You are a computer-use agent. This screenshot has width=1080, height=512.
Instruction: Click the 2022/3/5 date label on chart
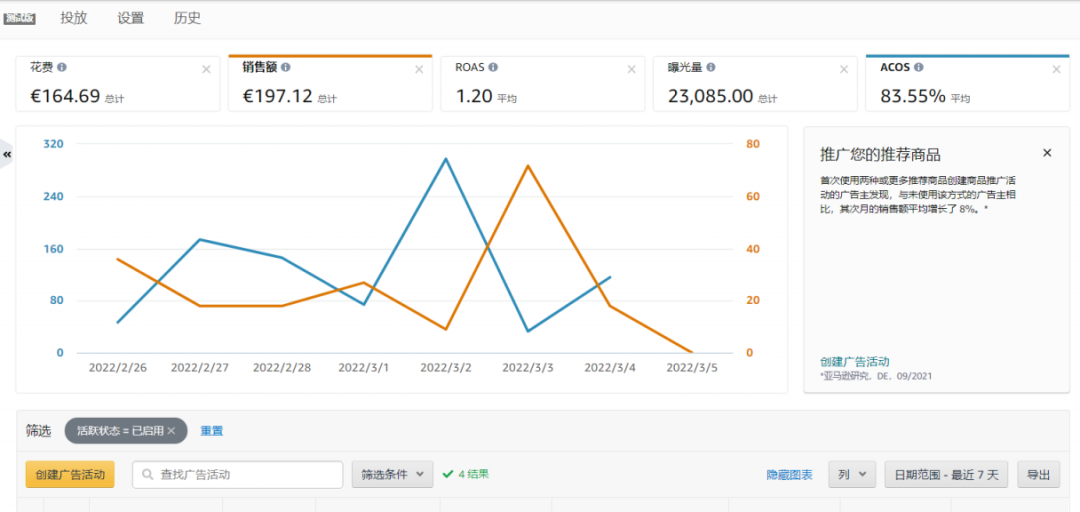point(692,367)
